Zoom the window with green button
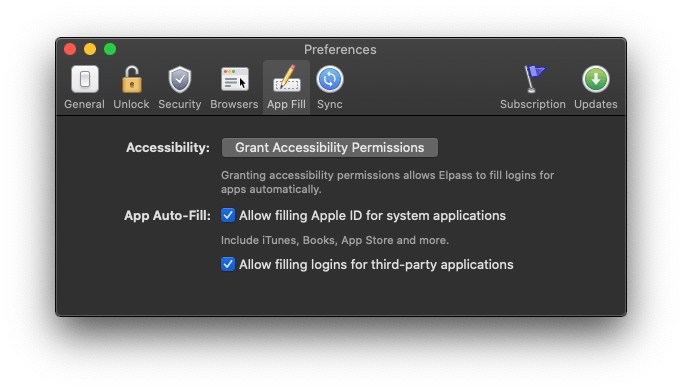Image resolution: width=682 pixels, height=390 pixels. click(110, 49)
